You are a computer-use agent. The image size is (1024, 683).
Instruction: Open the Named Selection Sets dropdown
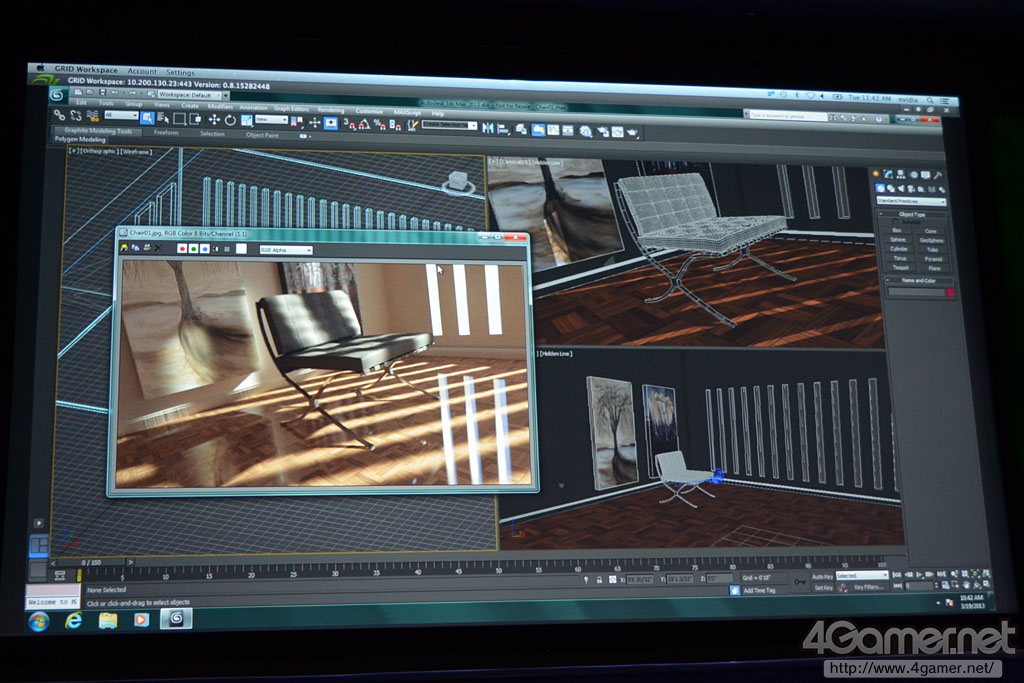[x=449, y=125]
